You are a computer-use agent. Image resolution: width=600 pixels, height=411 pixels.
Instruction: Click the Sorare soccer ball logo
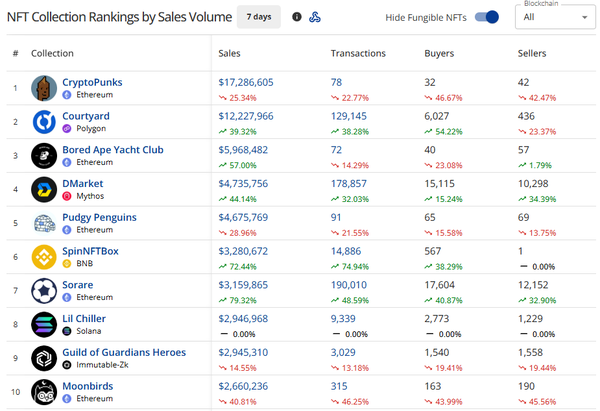[x=44, y=291]
